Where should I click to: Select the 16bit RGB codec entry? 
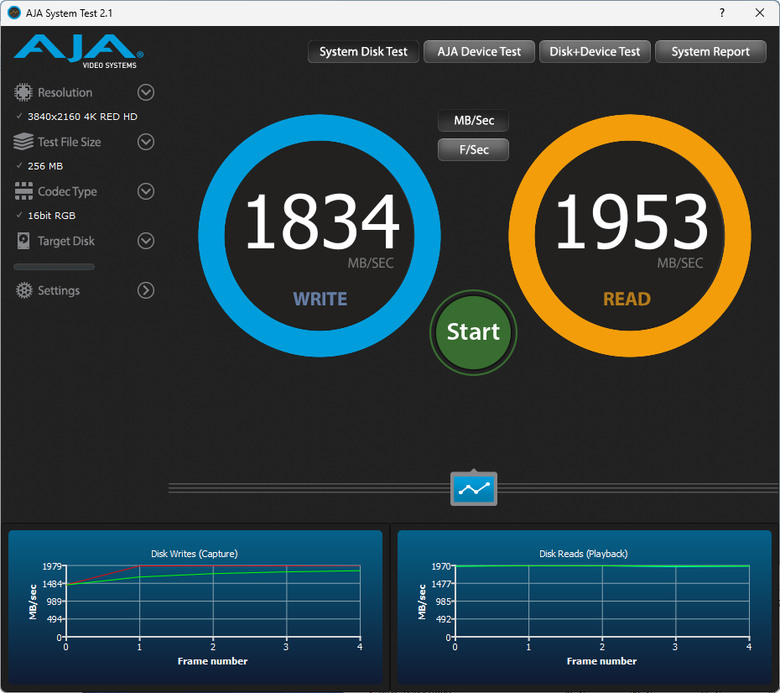[52, 215]
